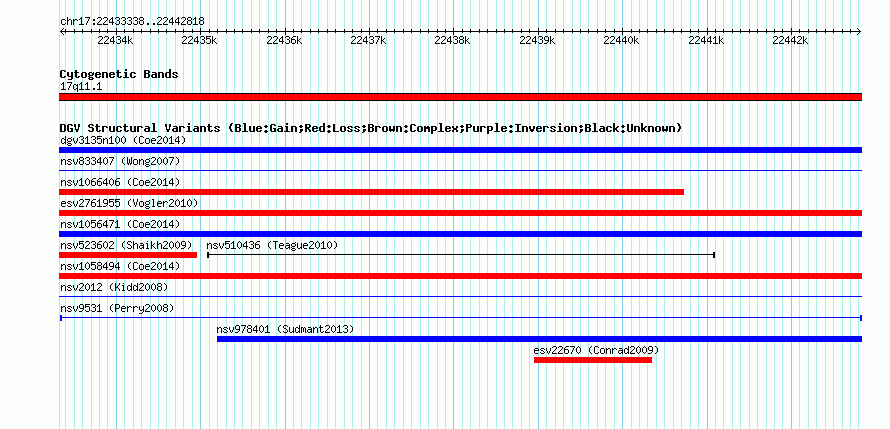Open variant nsv978401 (Sudmant2013) label

285,329
